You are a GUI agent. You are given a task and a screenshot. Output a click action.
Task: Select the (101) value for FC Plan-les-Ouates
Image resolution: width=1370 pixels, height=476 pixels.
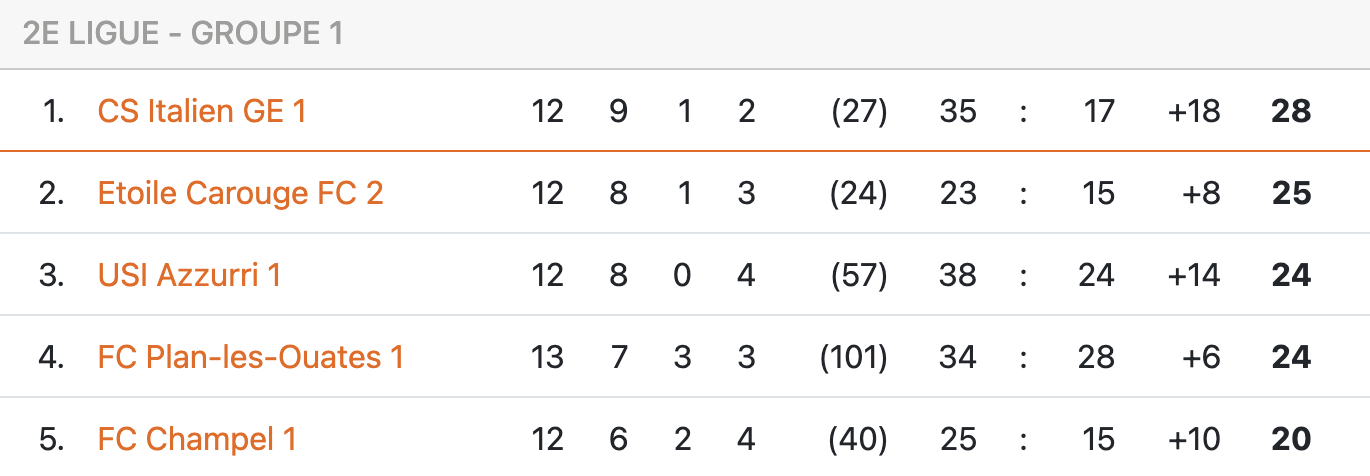tap(853, 357)
